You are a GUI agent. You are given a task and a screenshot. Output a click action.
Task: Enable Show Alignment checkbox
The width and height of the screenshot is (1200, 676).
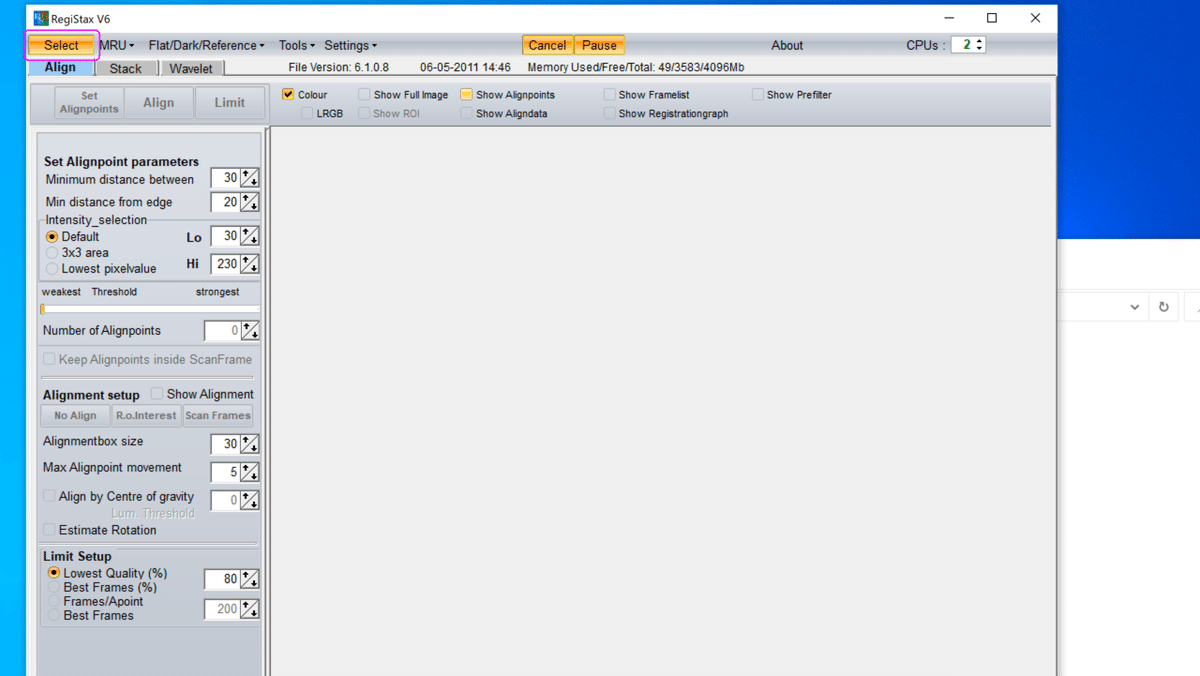point(157,394)
